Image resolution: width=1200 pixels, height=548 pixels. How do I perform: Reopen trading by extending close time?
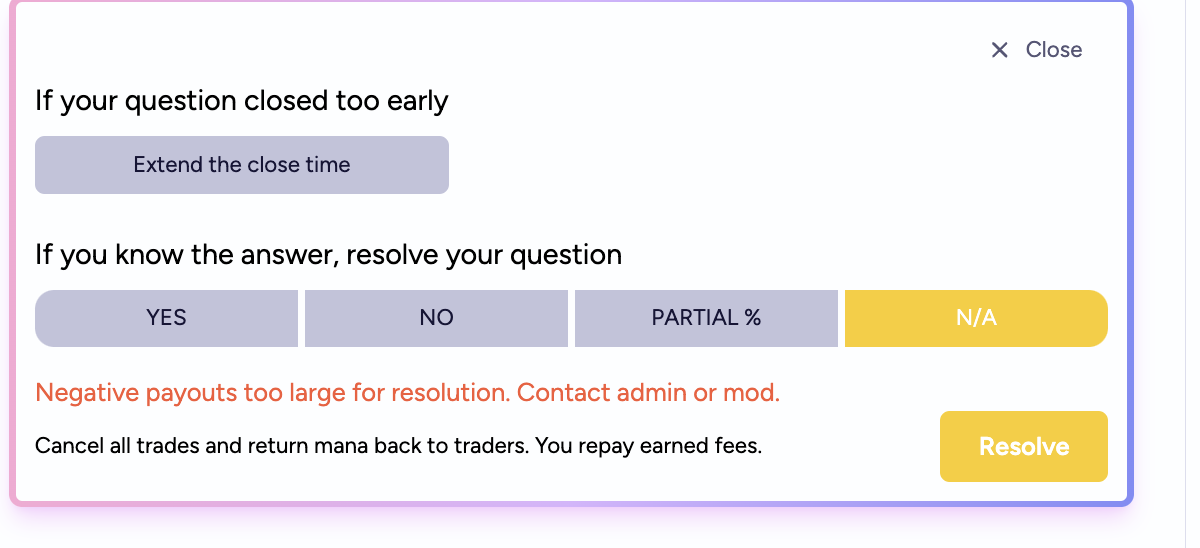[x=242, y=164]
